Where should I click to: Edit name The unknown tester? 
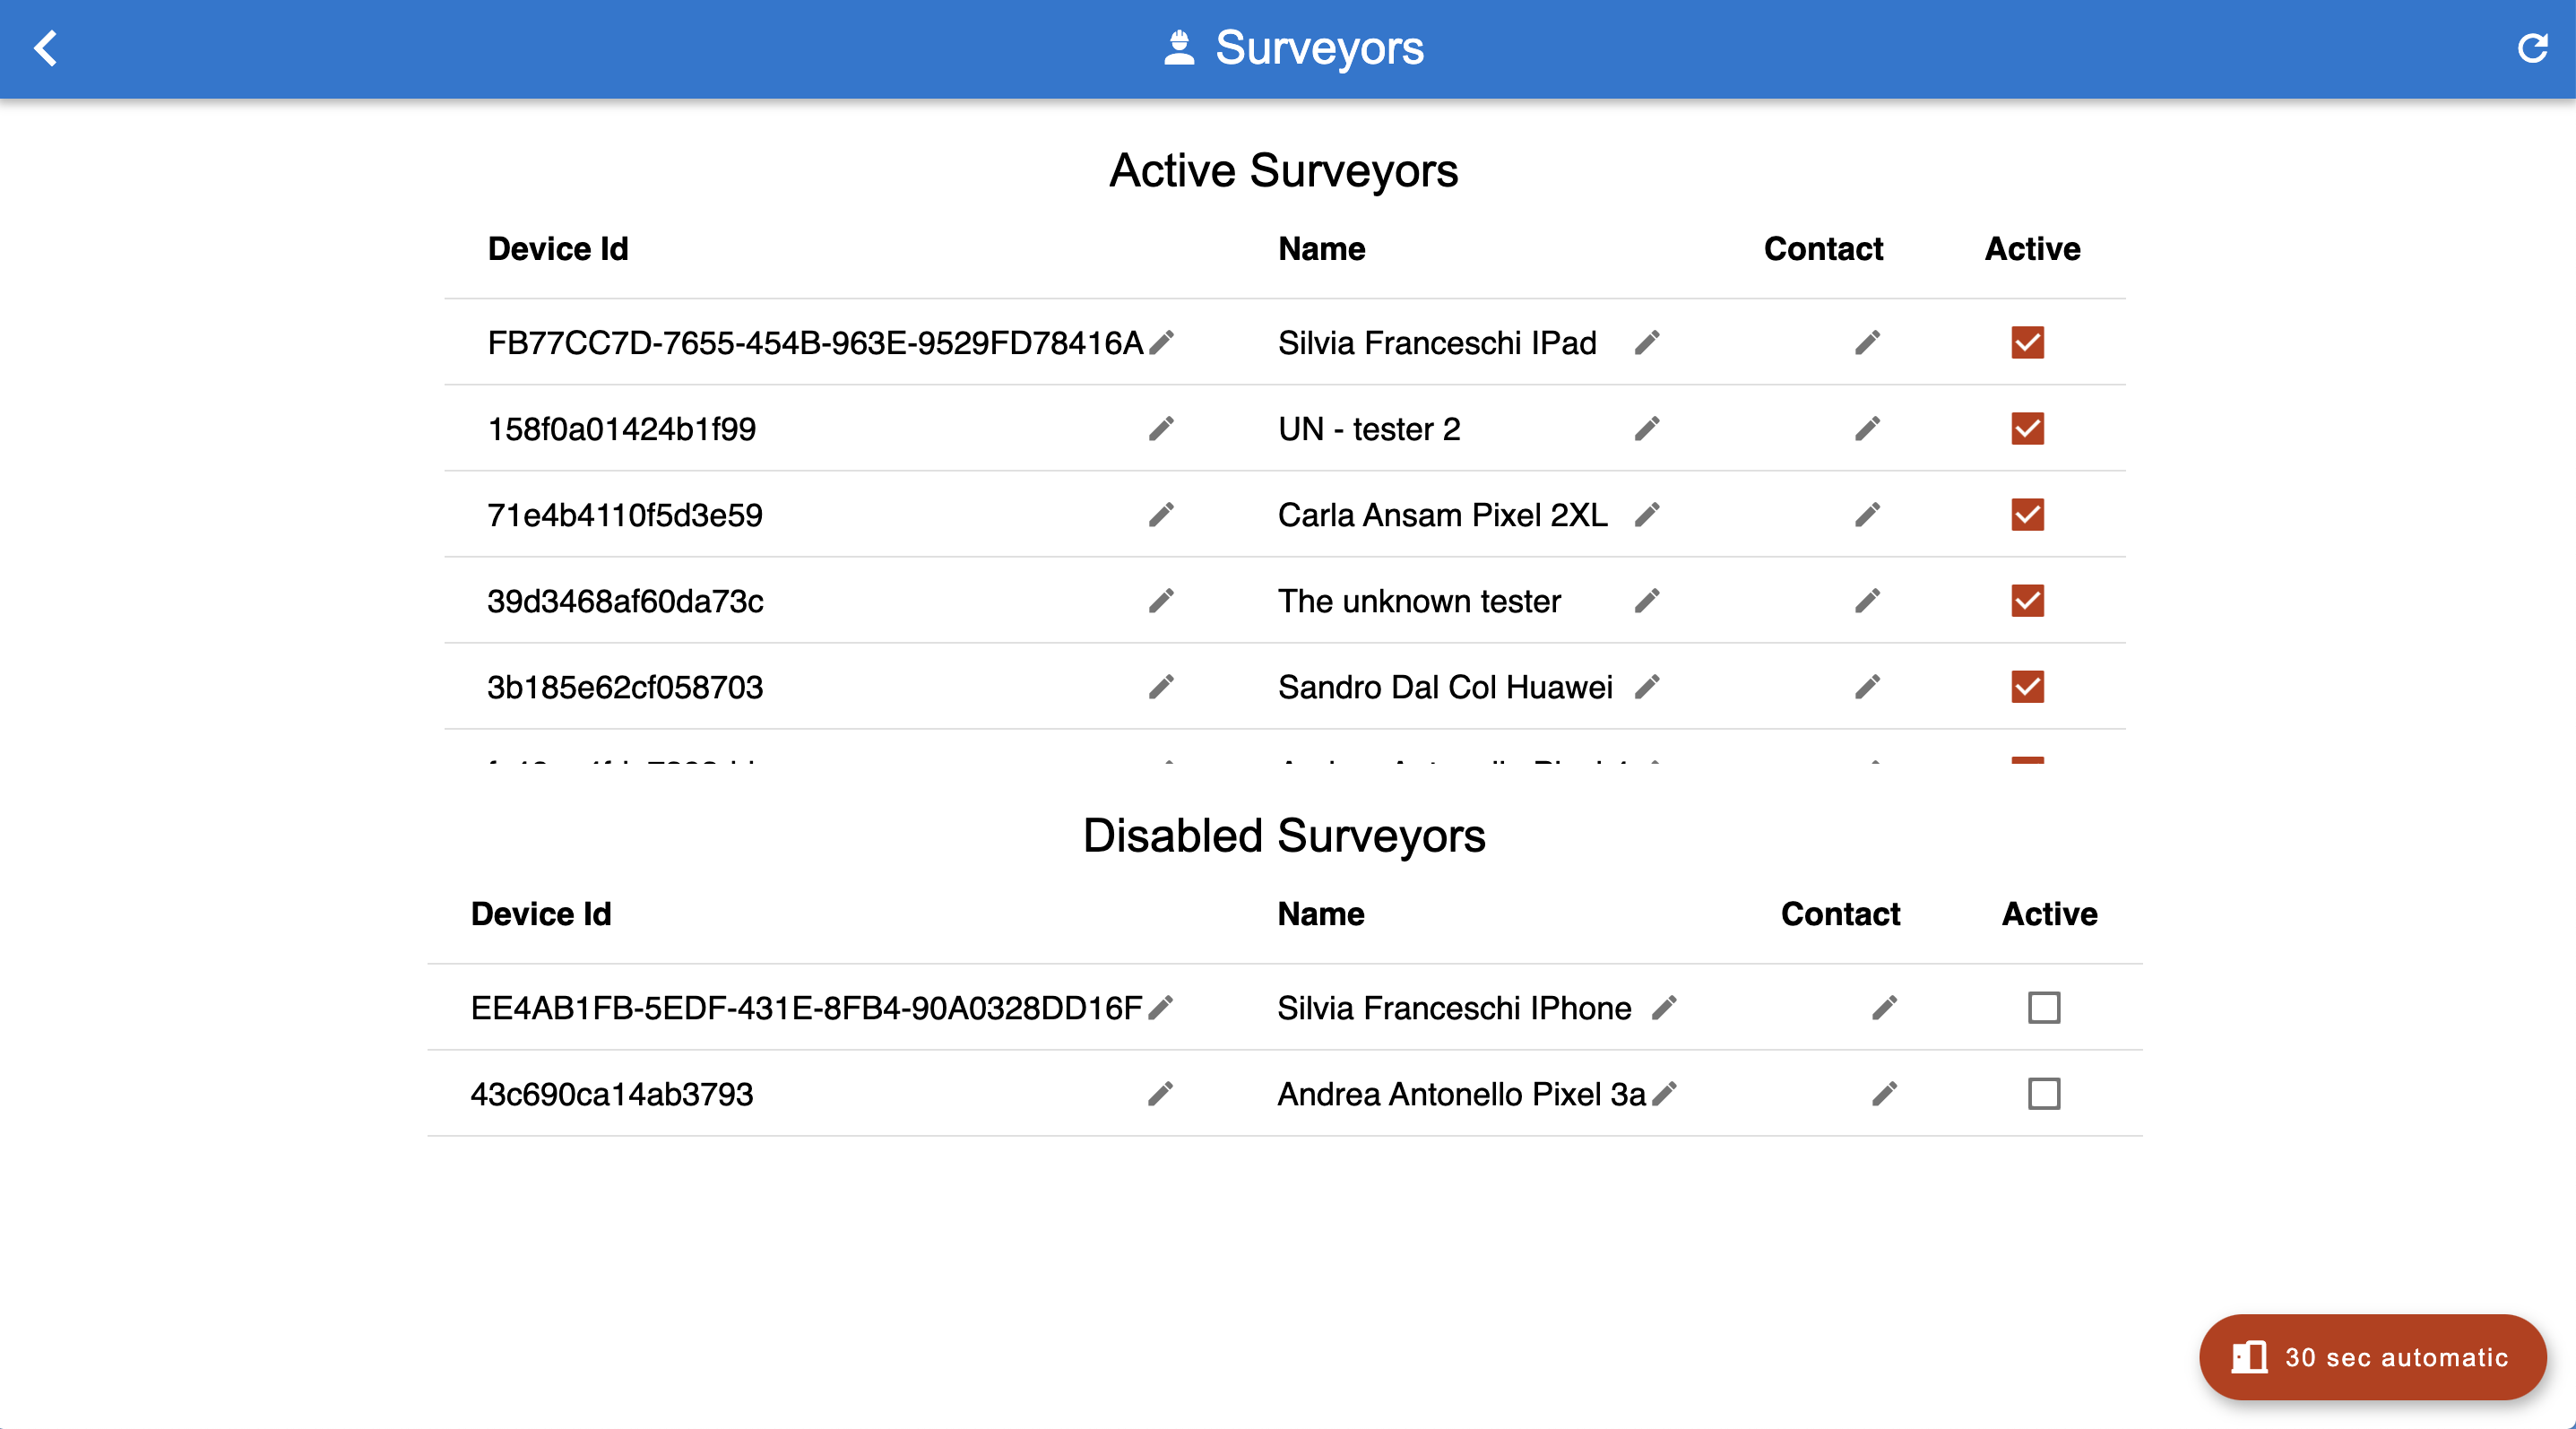click(x=1647, y=601)
